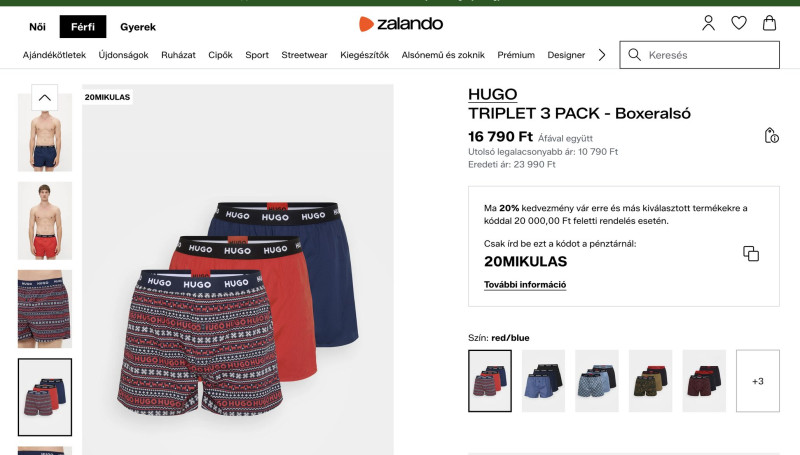Click the price tag info icon

tap(771, 135)
